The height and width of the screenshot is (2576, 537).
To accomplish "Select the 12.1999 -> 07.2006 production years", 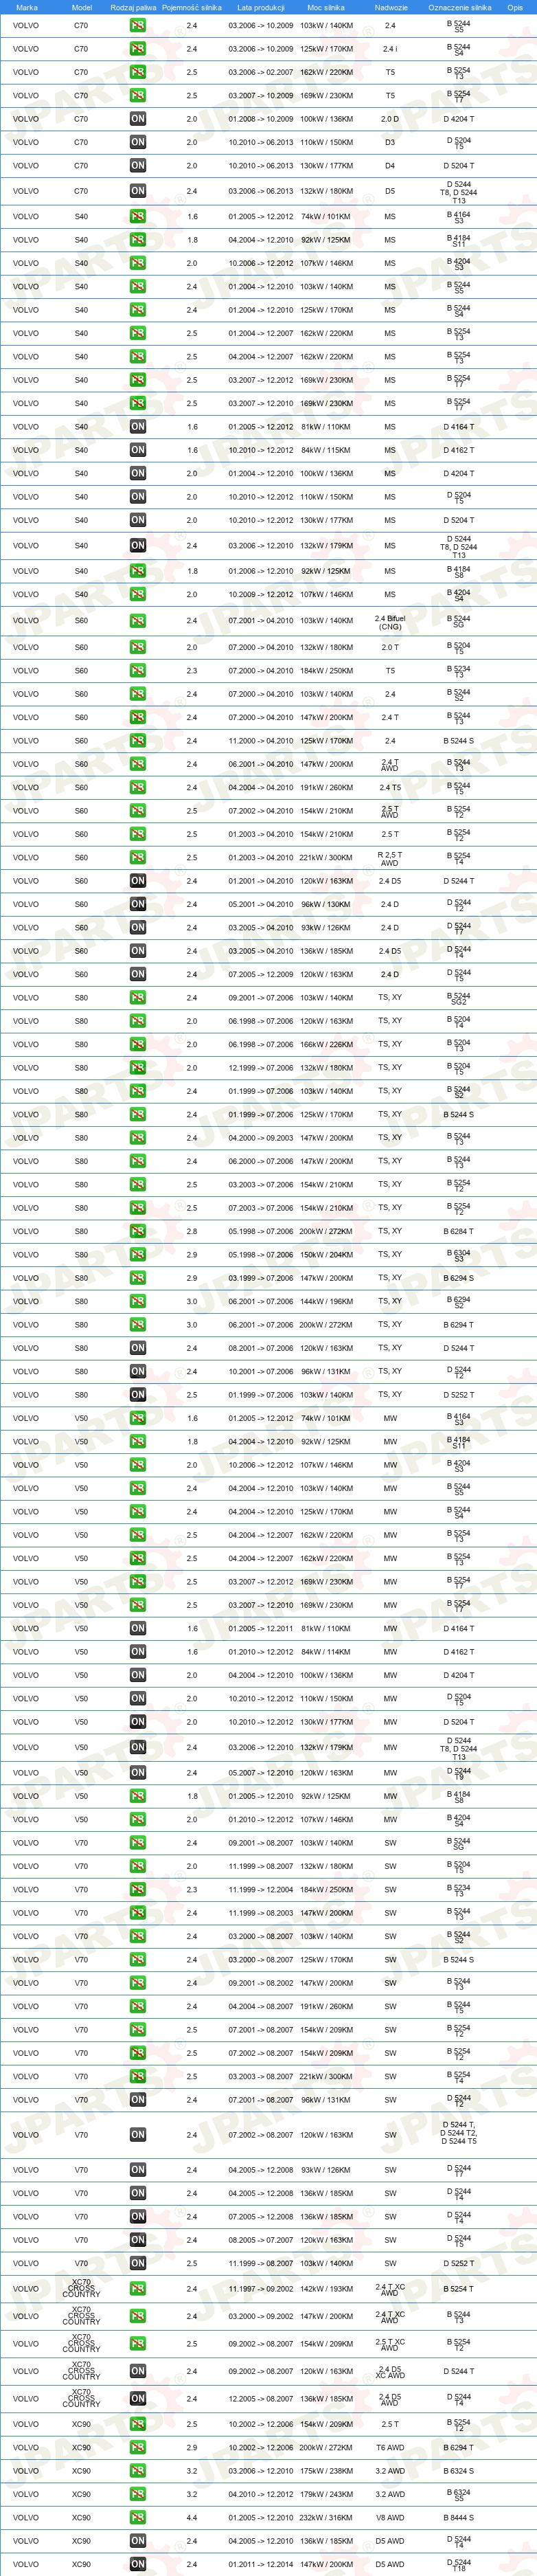I will coord(261,1068).
